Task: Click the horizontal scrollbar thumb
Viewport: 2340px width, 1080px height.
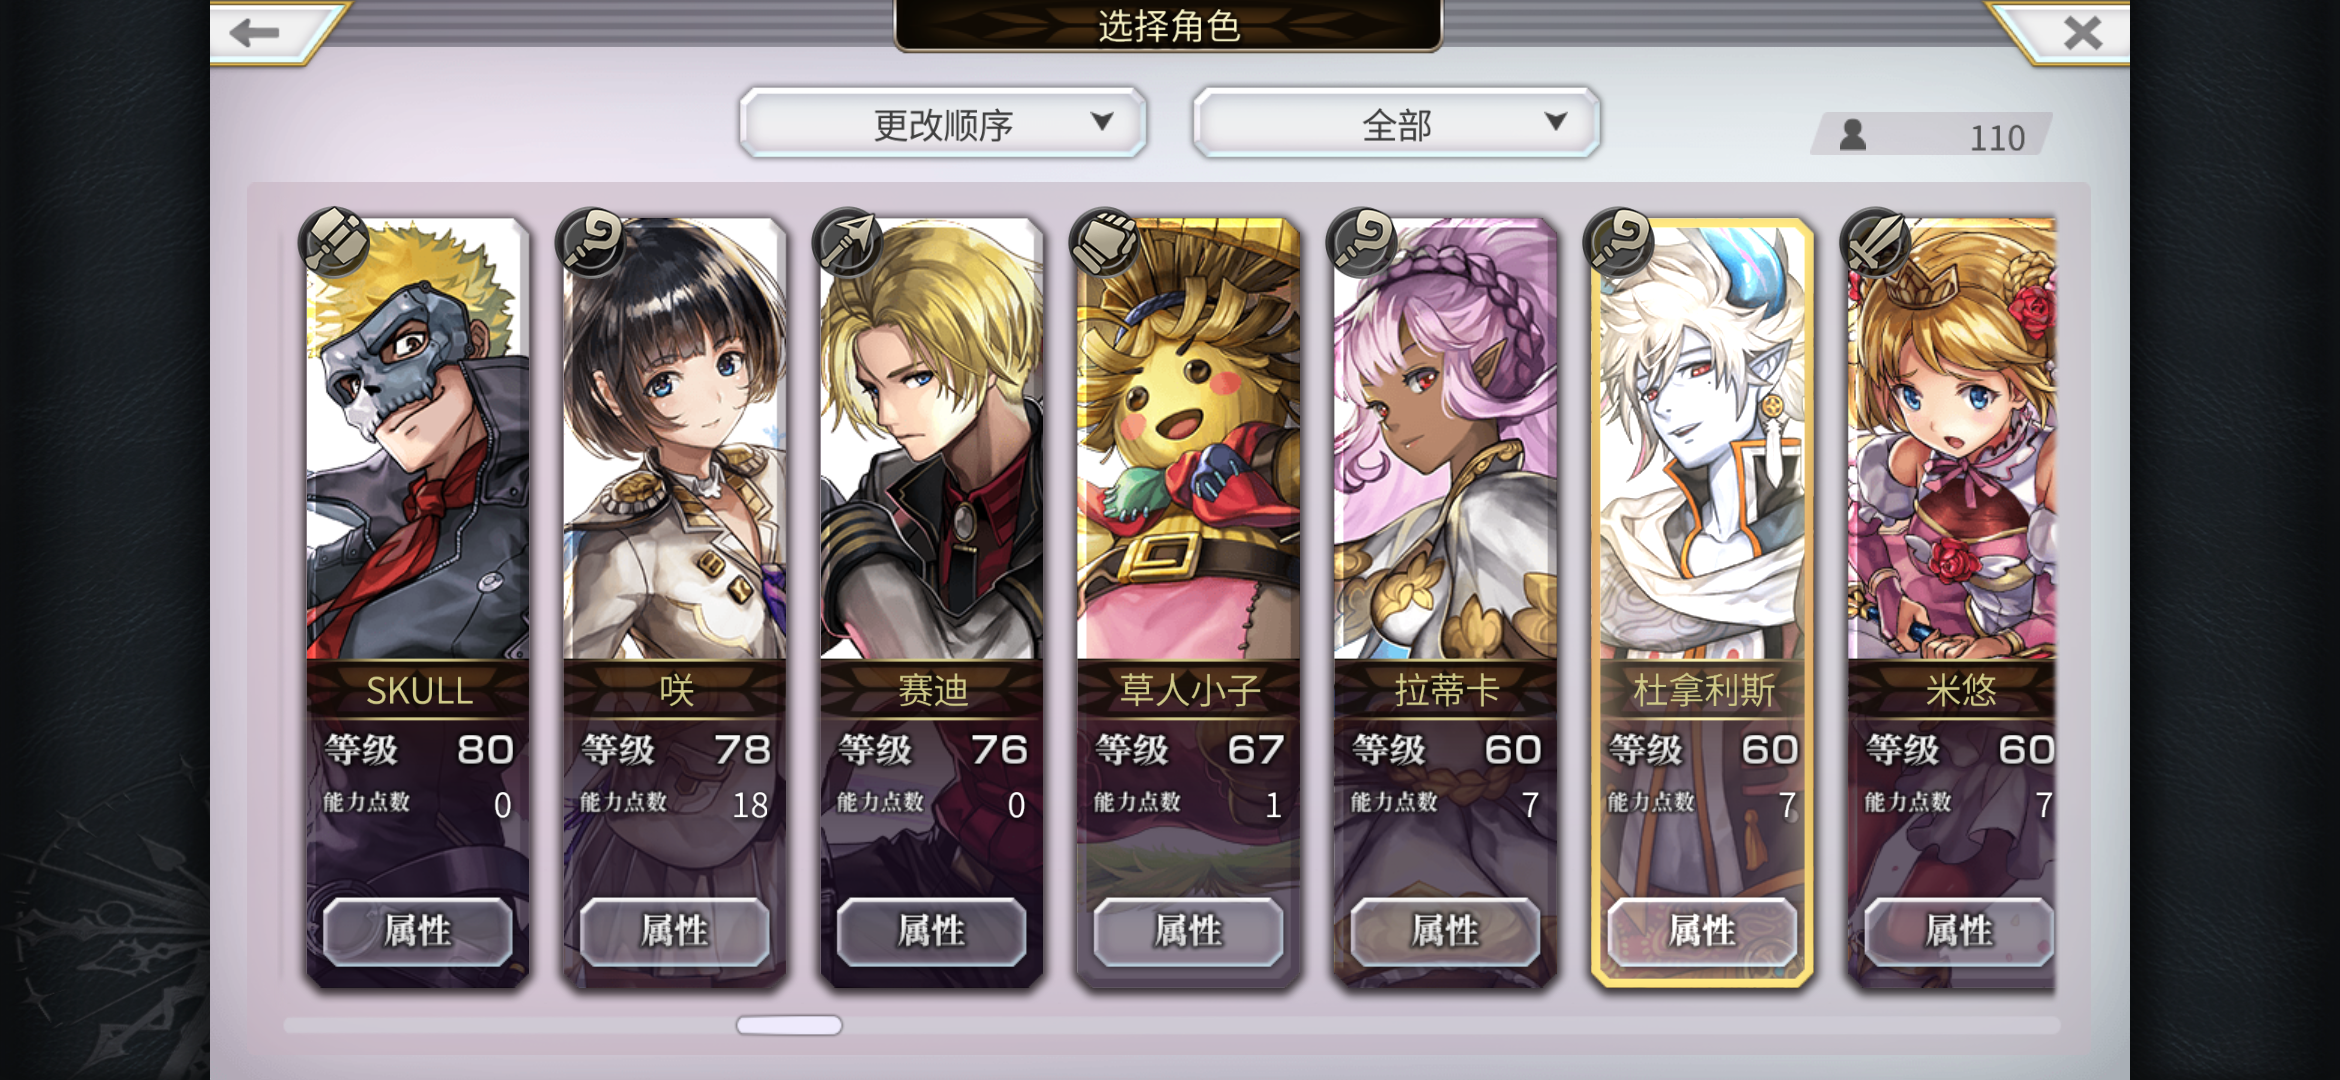Action: (x=789, y=1025)
